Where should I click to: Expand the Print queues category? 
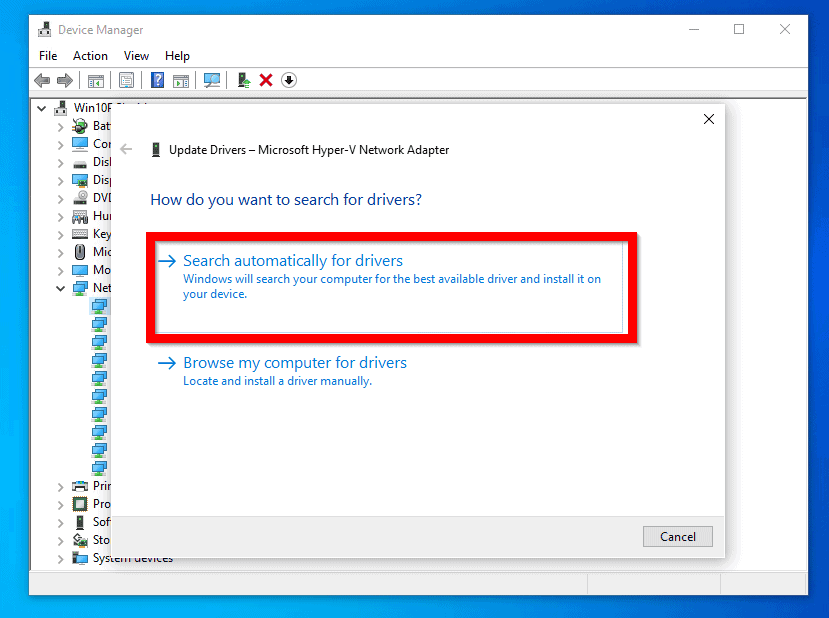coord(60,487)
